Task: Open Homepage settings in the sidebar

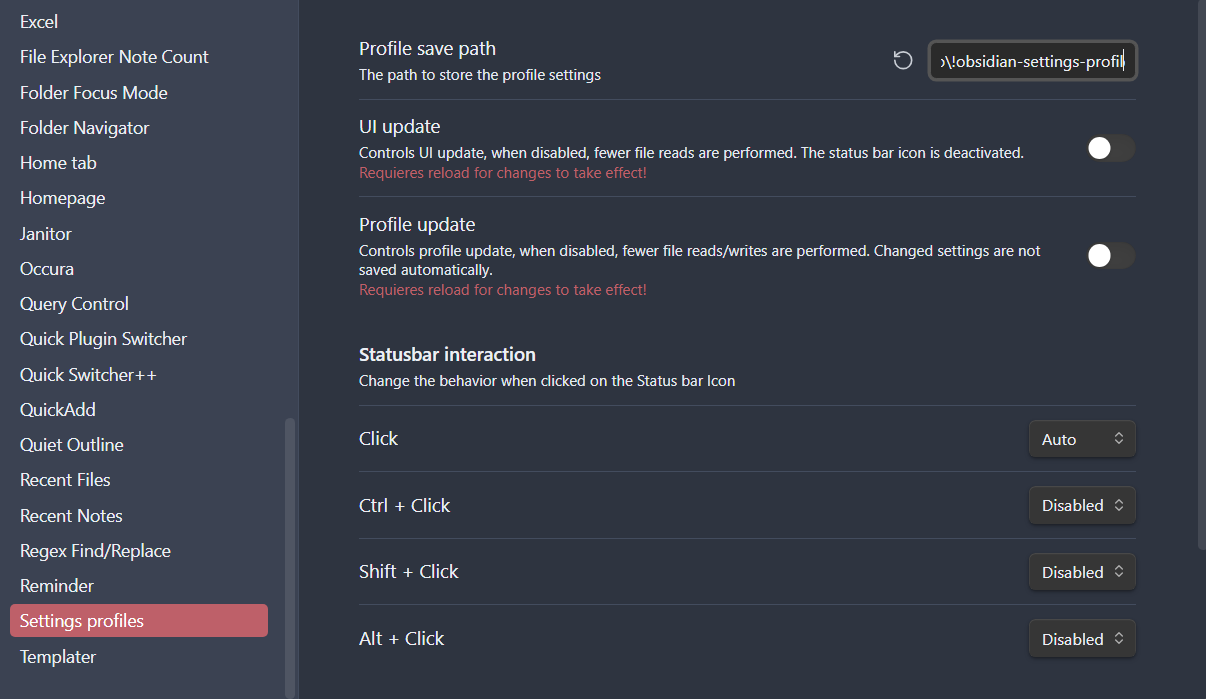Action: click(x=62, y=197)
